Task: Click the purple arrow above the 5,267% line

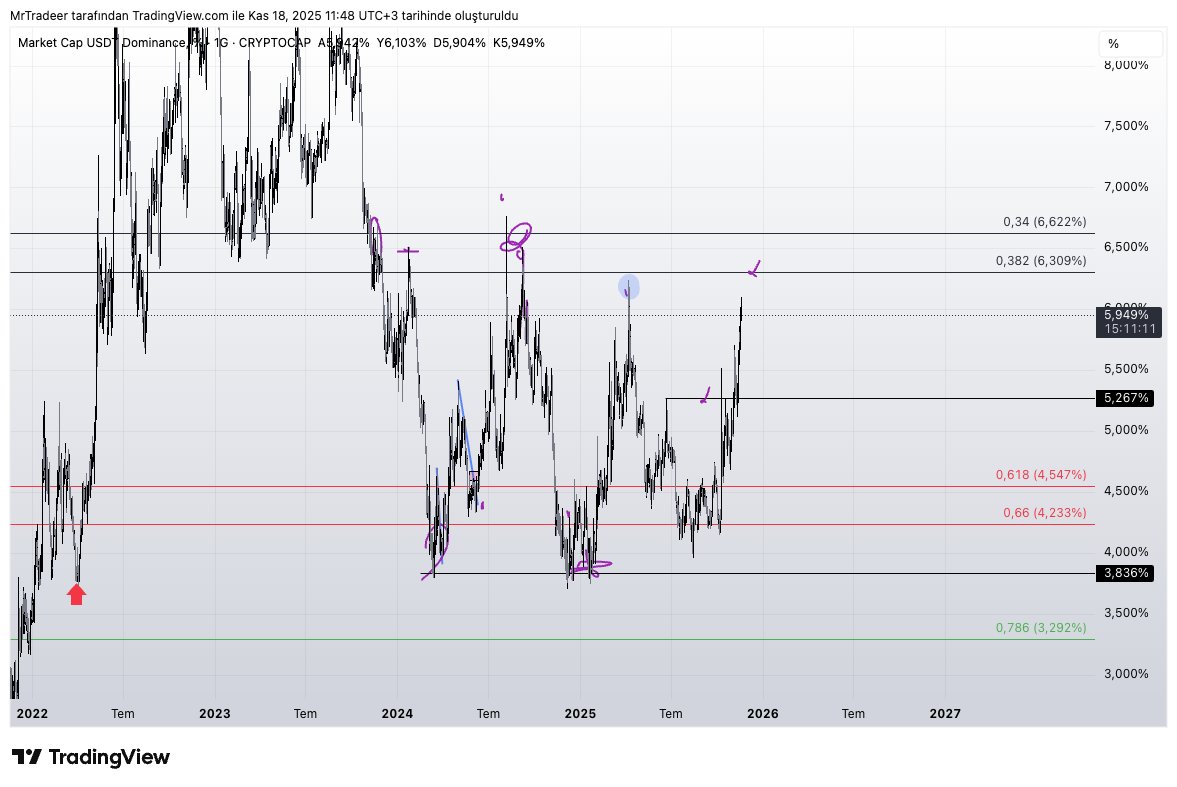Action: tap(706, 394)
